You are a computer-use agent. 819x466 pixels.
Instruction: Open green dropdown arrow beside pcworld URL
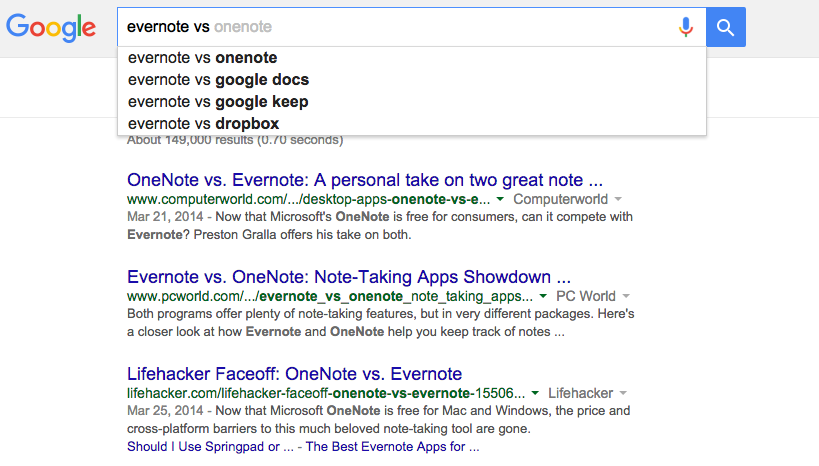[543, 296]
